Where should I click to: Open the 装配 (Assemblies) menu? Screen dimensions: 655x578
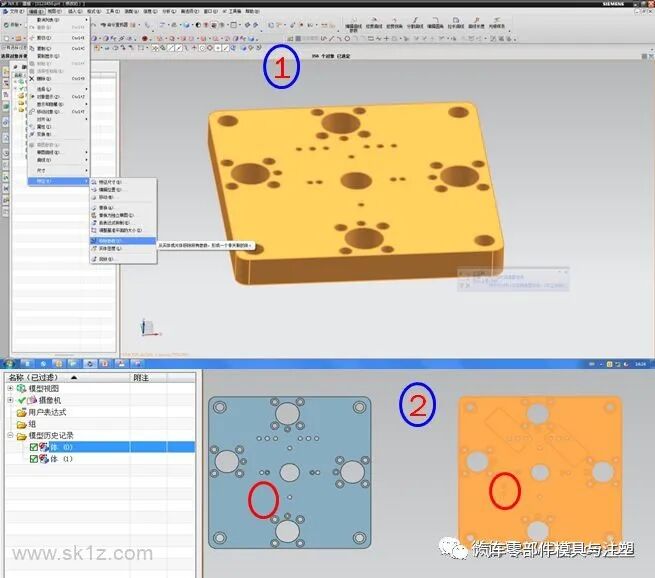(132, 11)
